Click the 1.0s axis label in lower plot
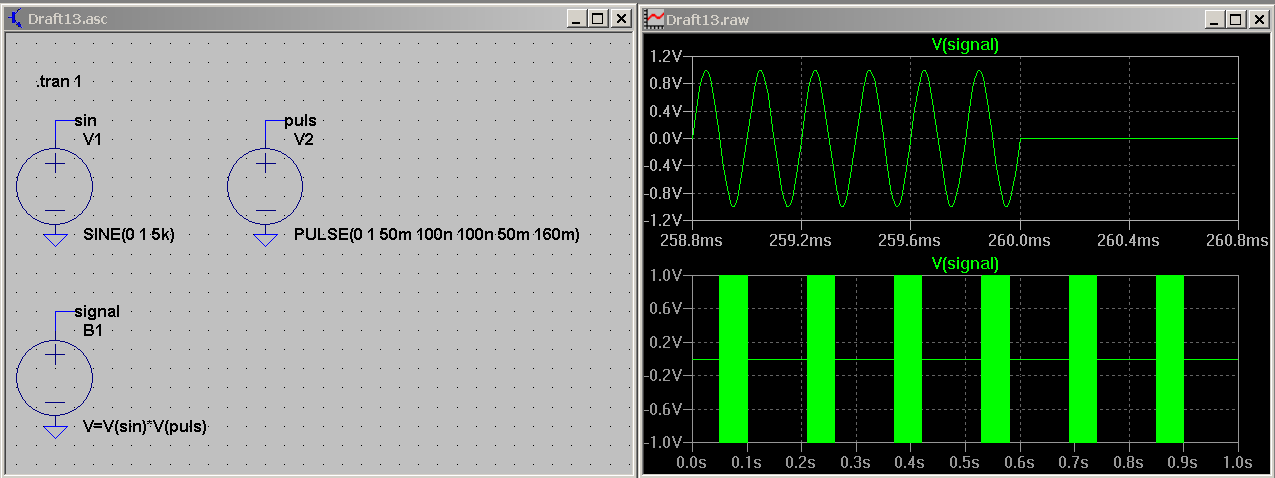Image resolution: width=1275 pixels, height=478 pixels. pos(1238,462)
